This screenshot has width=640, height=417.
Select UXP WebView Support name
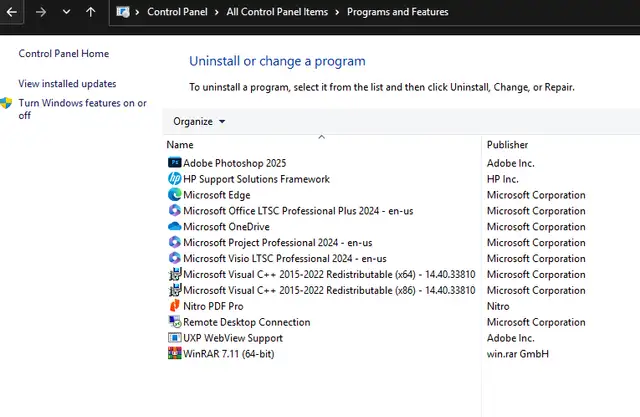[x=233, y=338]
